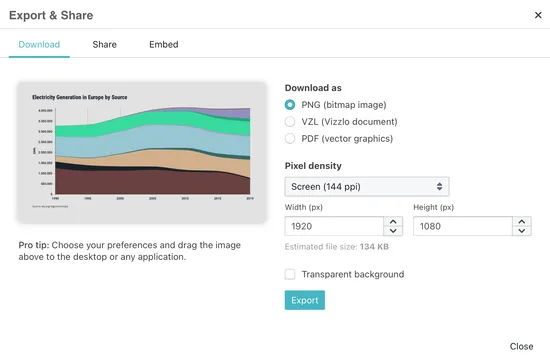
Task: Close the Export & Share dialog via X icon
Action: click(538, 15)
